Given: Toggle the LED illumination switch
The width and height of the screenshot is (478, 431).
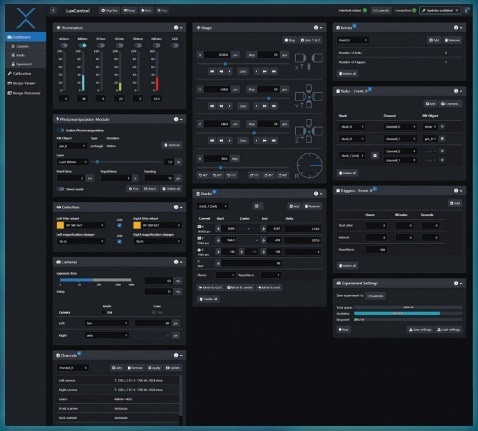Looking at the screenshot, I should pos(175,45).
